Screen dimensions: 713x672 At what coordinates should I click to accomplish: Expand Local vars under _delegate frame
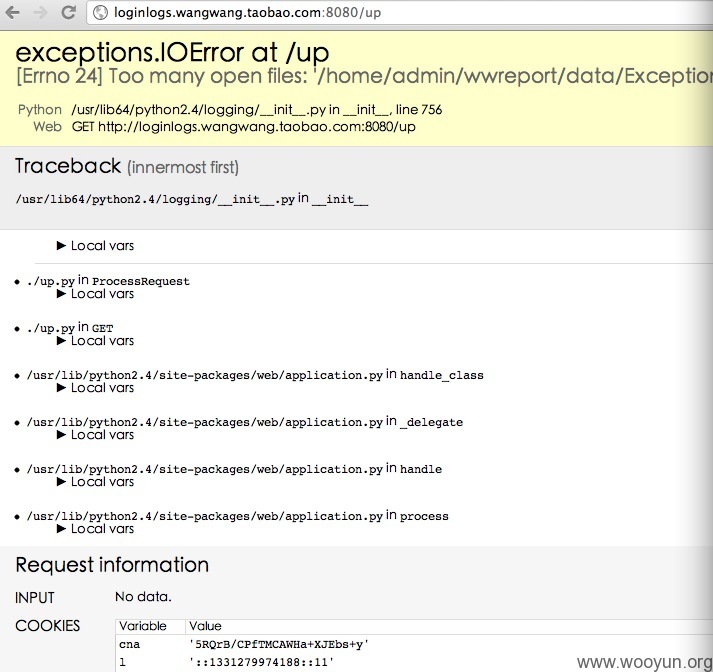click(x=95, y=435)
